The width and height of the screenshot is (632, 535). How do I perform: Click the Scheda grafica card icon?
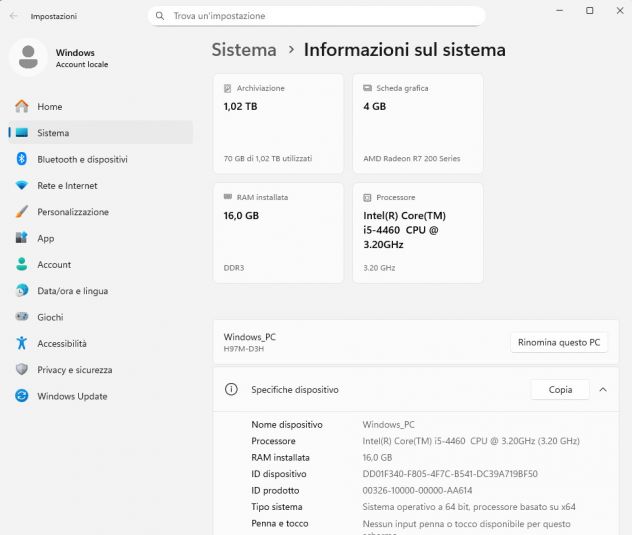coord(367,88)
